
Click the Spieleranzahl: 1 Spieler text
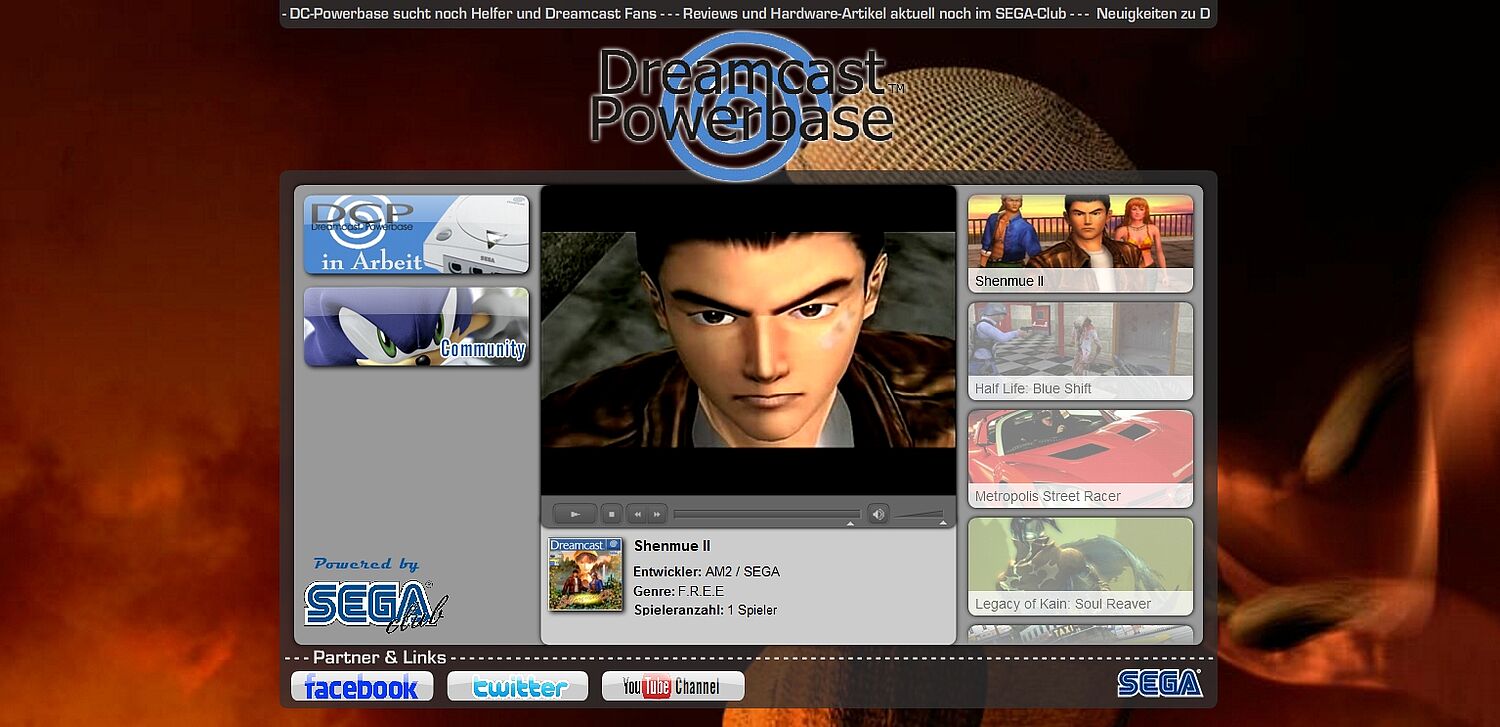pyautogui.click(x=705, y=610)
